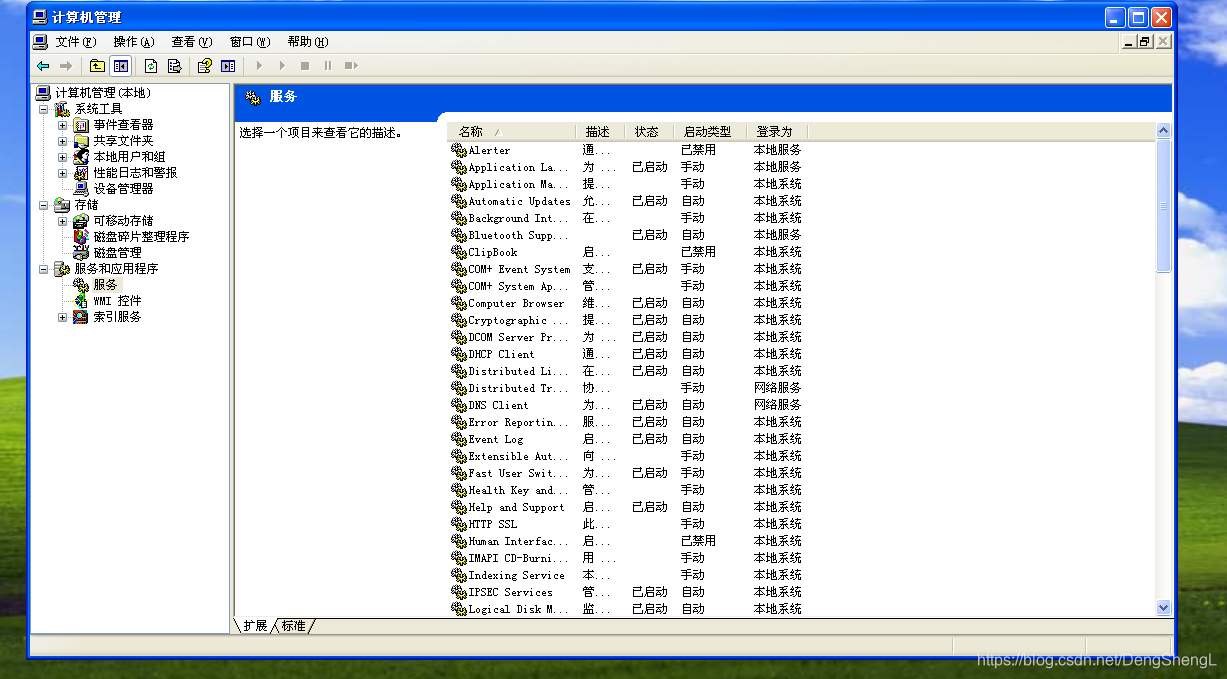Sort by the 登录为 column header

point(776,132)
